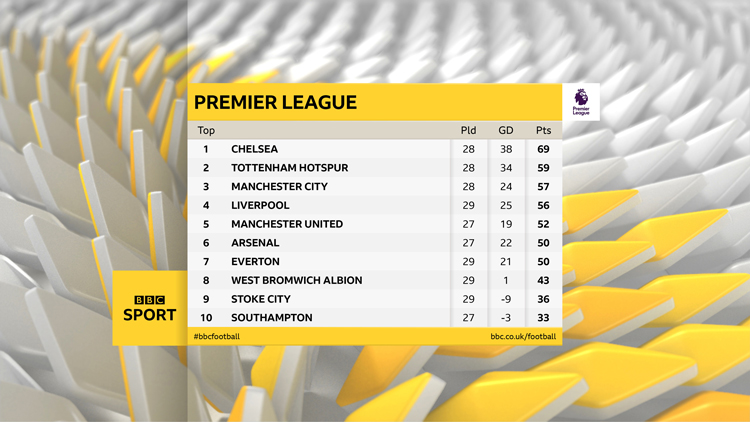This screenshot has width=750, height=422.
Task: Click the BBC Sport logo
Action: click(x=149, y=308)
